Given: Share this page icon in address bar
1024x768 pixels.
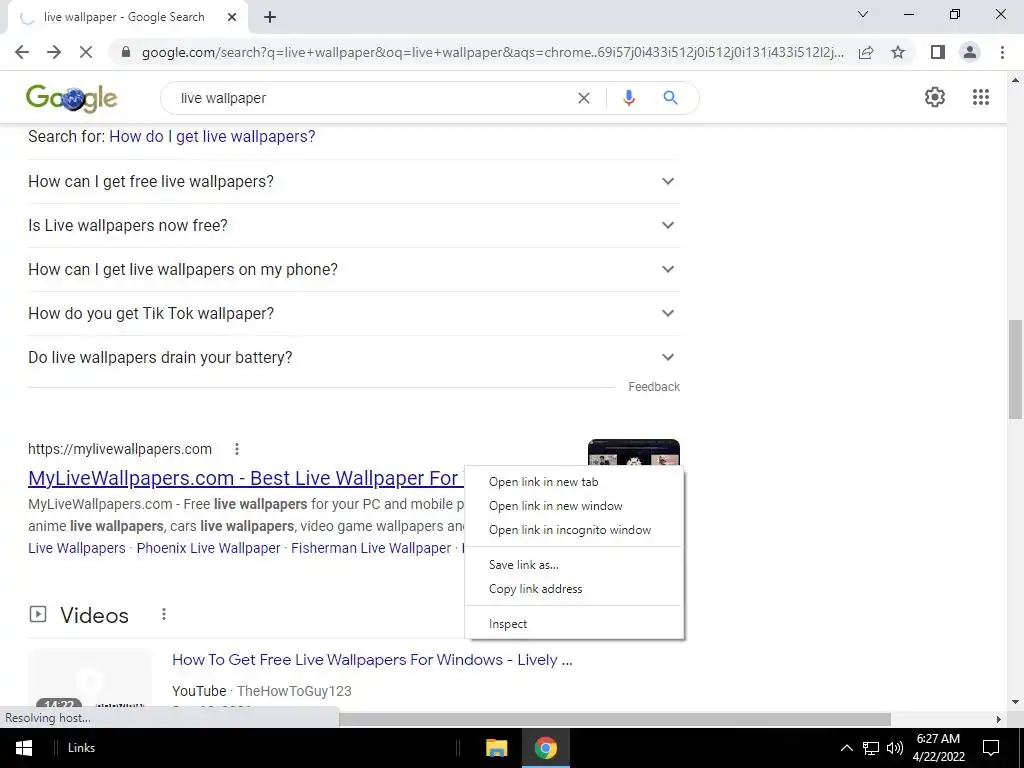Looking at the screenshot, I should pos(866,52).
